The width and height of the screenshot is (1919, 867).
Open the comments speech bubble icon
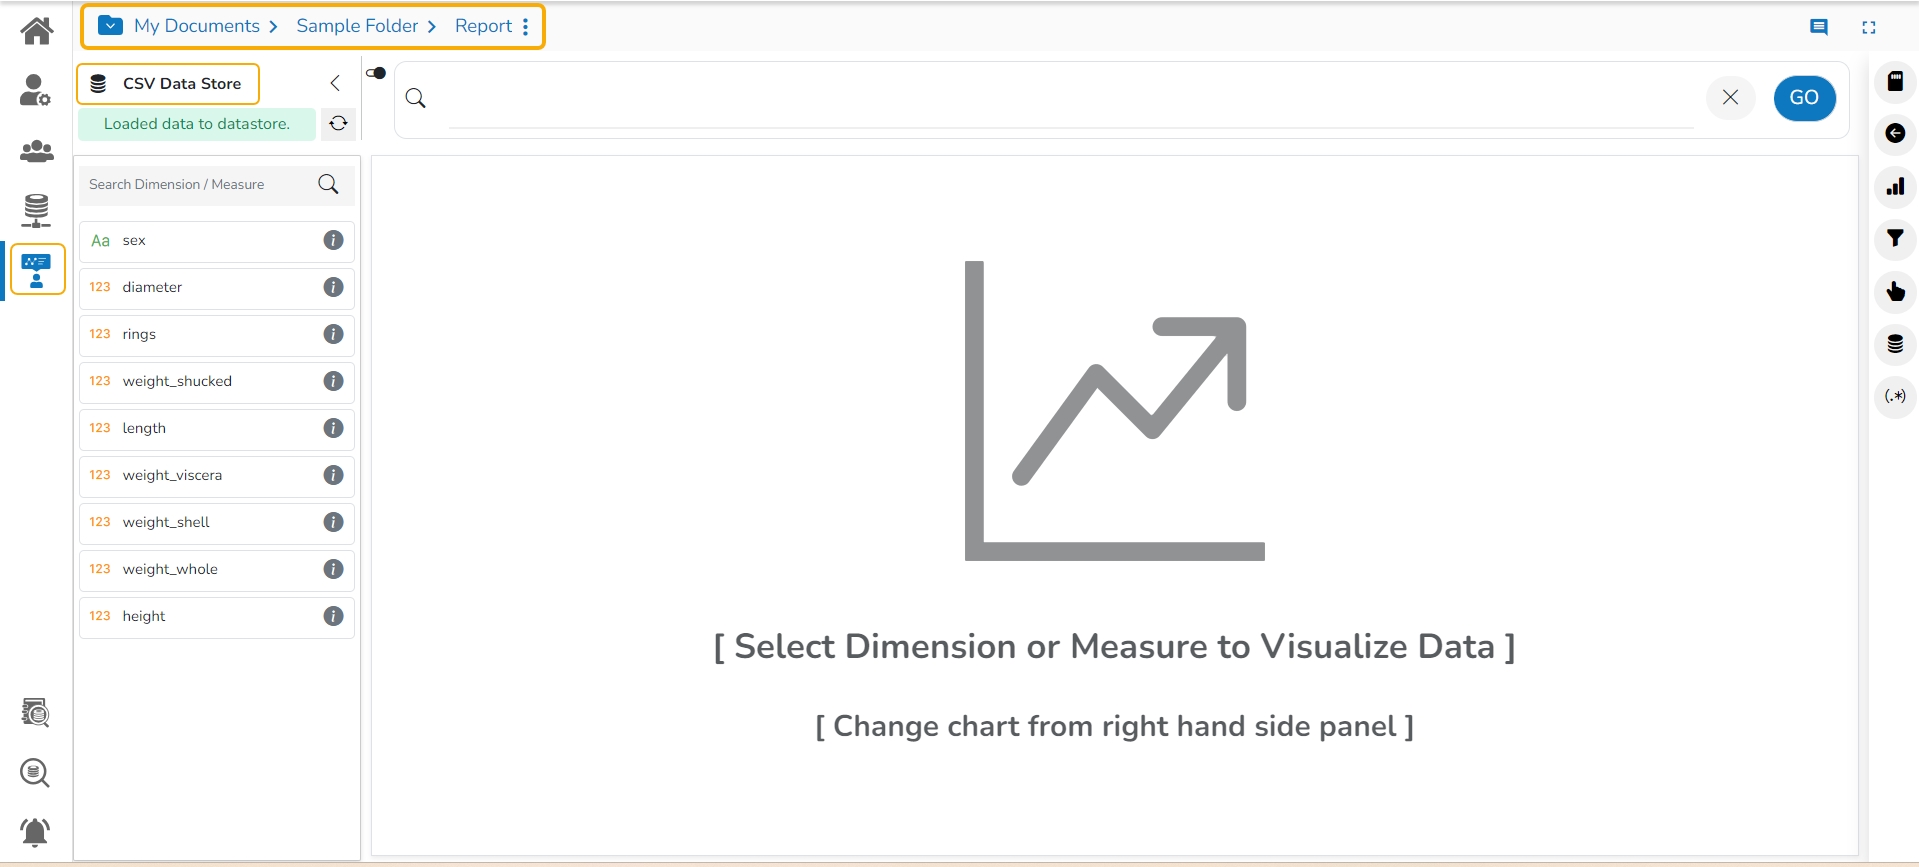1819,27
